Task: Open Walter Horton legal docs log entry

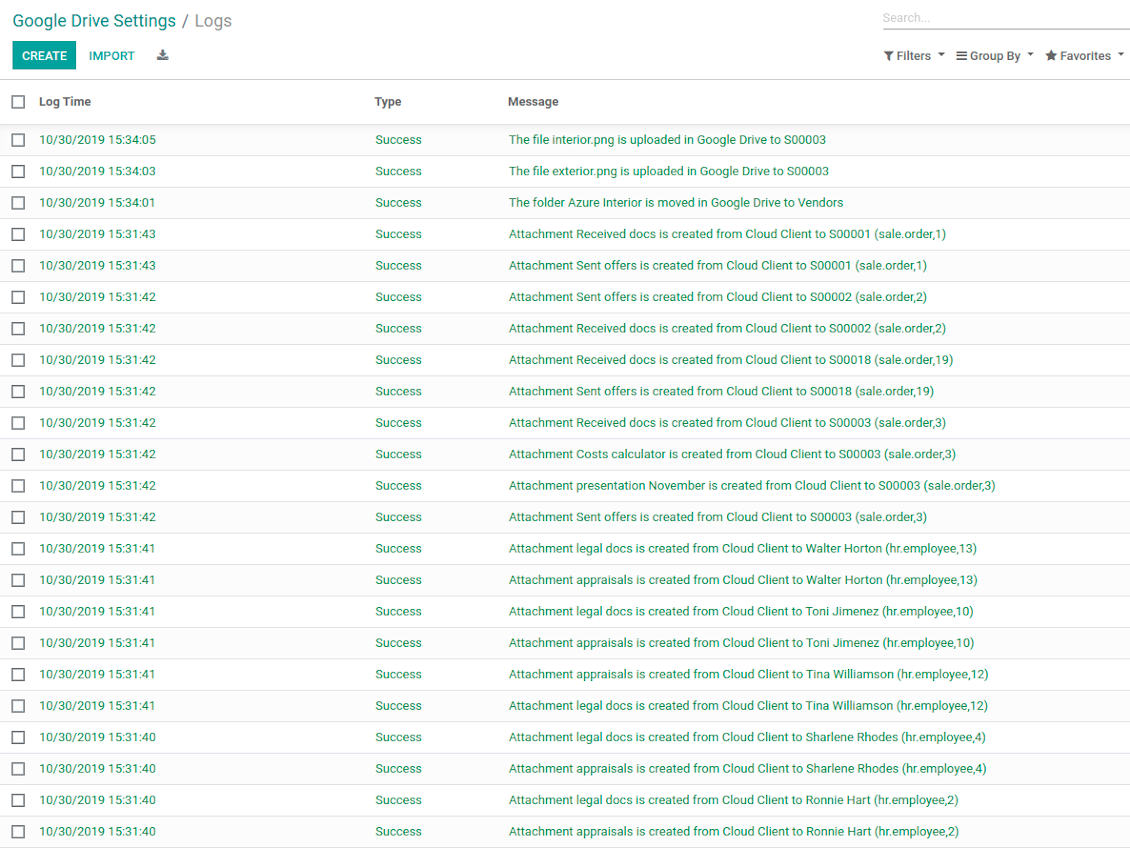Action: tap(742, 549)
